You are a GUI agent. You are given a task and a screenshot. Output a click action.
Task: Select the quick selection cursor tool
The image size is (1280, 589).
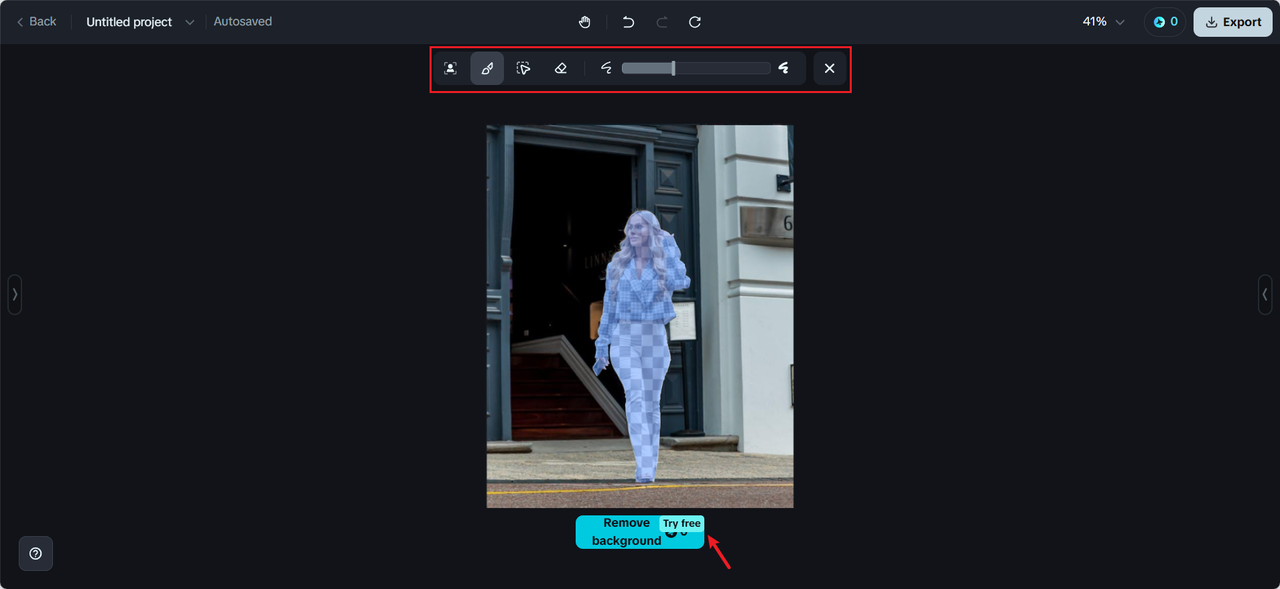coord(523,68)
